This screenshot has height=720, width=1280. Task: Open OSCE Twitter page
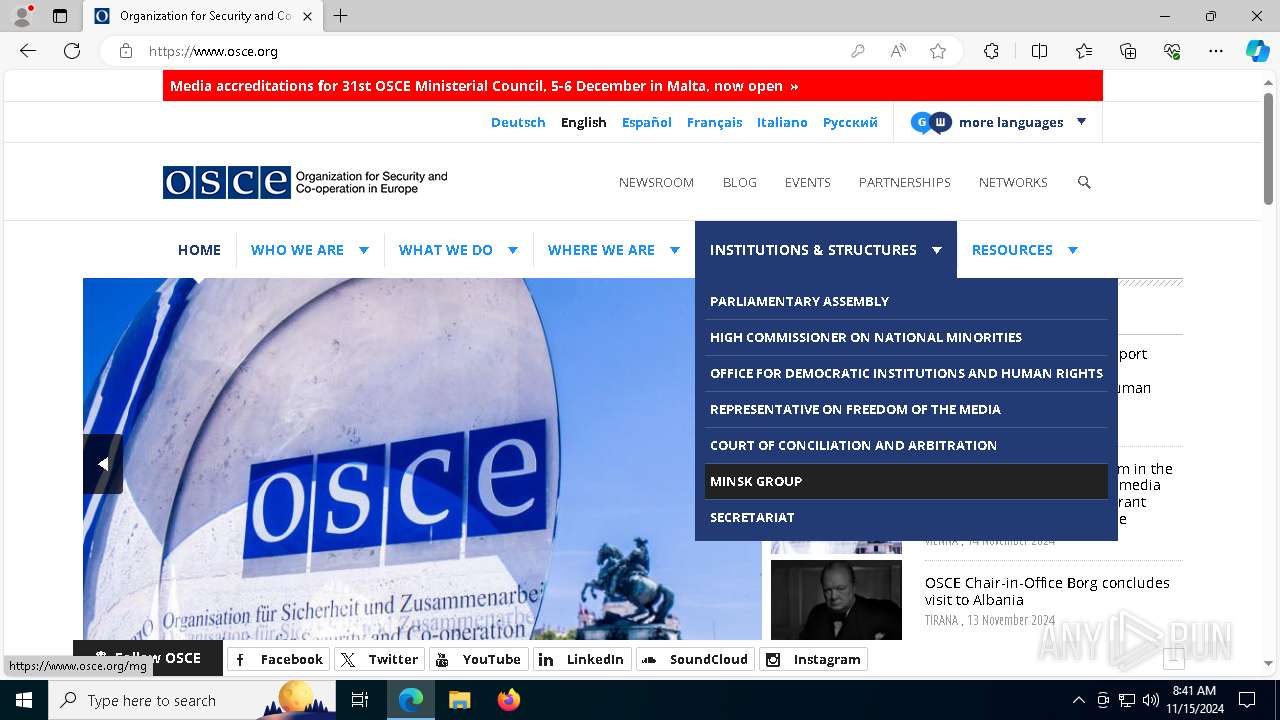click(380, 659)
